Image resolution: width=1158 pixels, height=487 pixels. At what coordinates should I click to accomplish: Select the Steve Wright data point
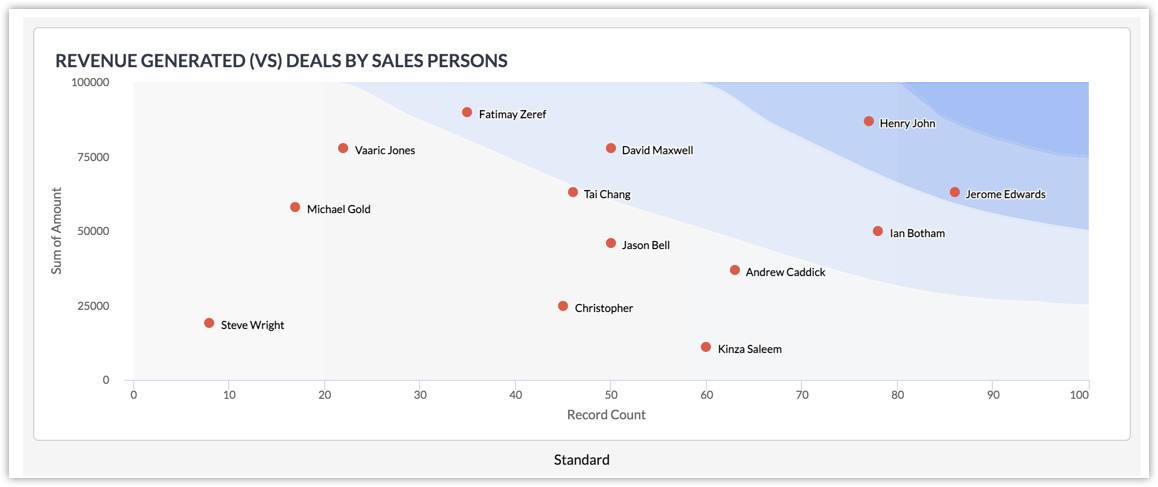click(209, 323)
